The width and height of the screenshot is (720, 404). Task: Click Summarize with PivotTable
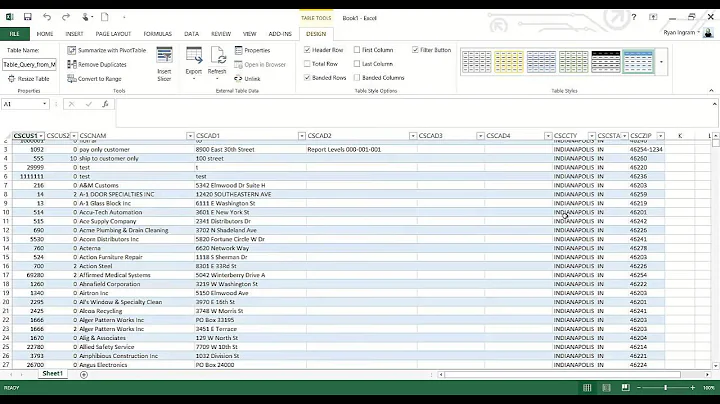[107, 50]
